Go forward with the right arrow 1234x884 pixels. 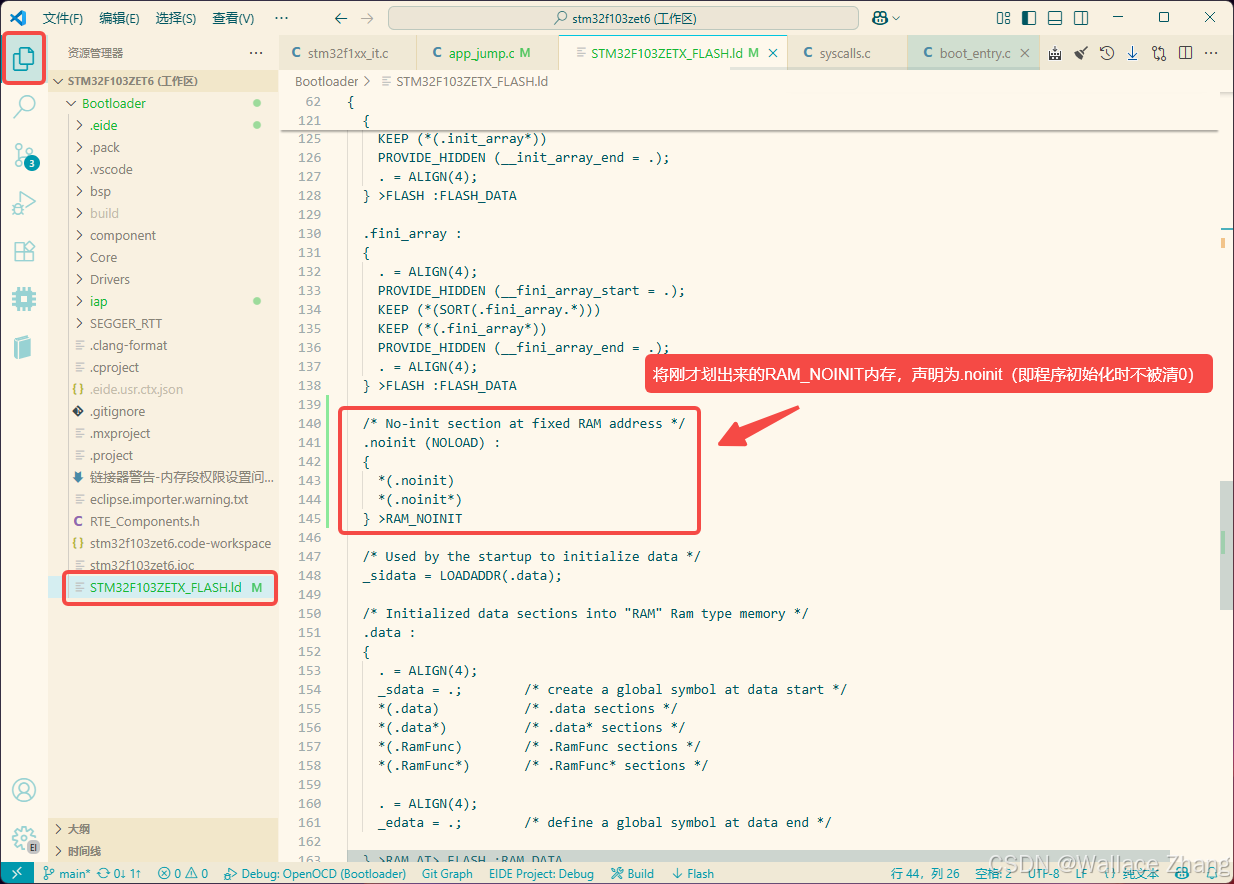[x=367, y=18]
